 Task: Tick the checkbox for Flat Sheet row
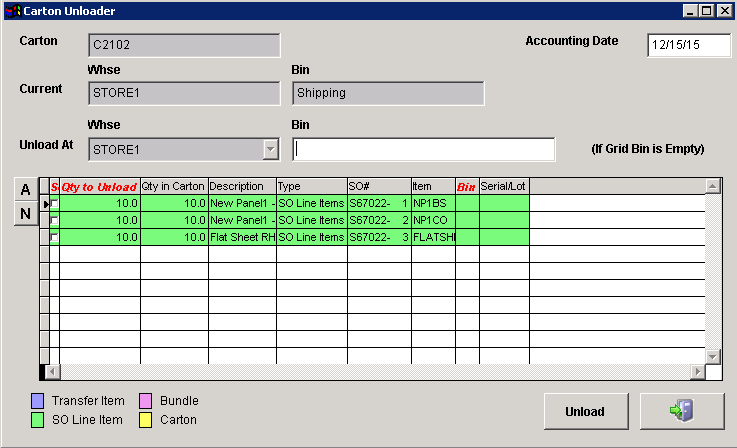(x=55, y=237)
